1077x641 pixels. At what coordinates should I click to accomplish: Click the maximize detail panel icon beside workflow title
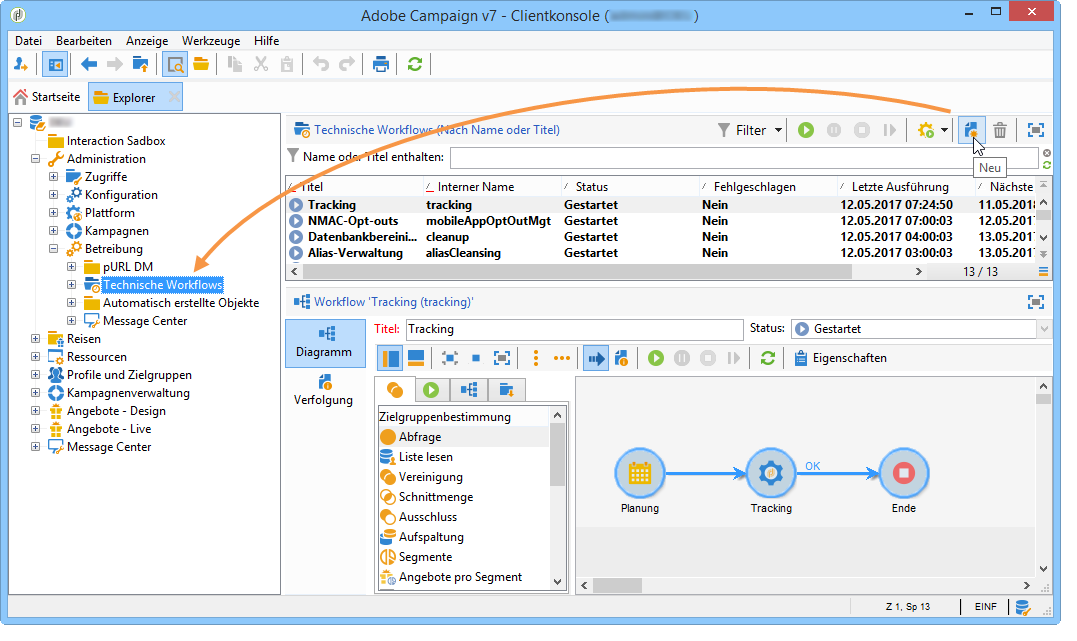pyautogui.click(x=1036, y=302)
